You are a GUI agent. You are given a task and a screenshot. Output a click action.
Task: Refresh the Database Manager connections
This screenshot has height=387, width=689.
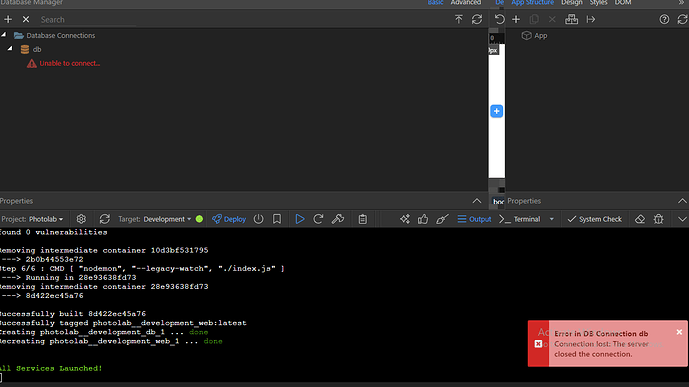(x=477, y=19)
